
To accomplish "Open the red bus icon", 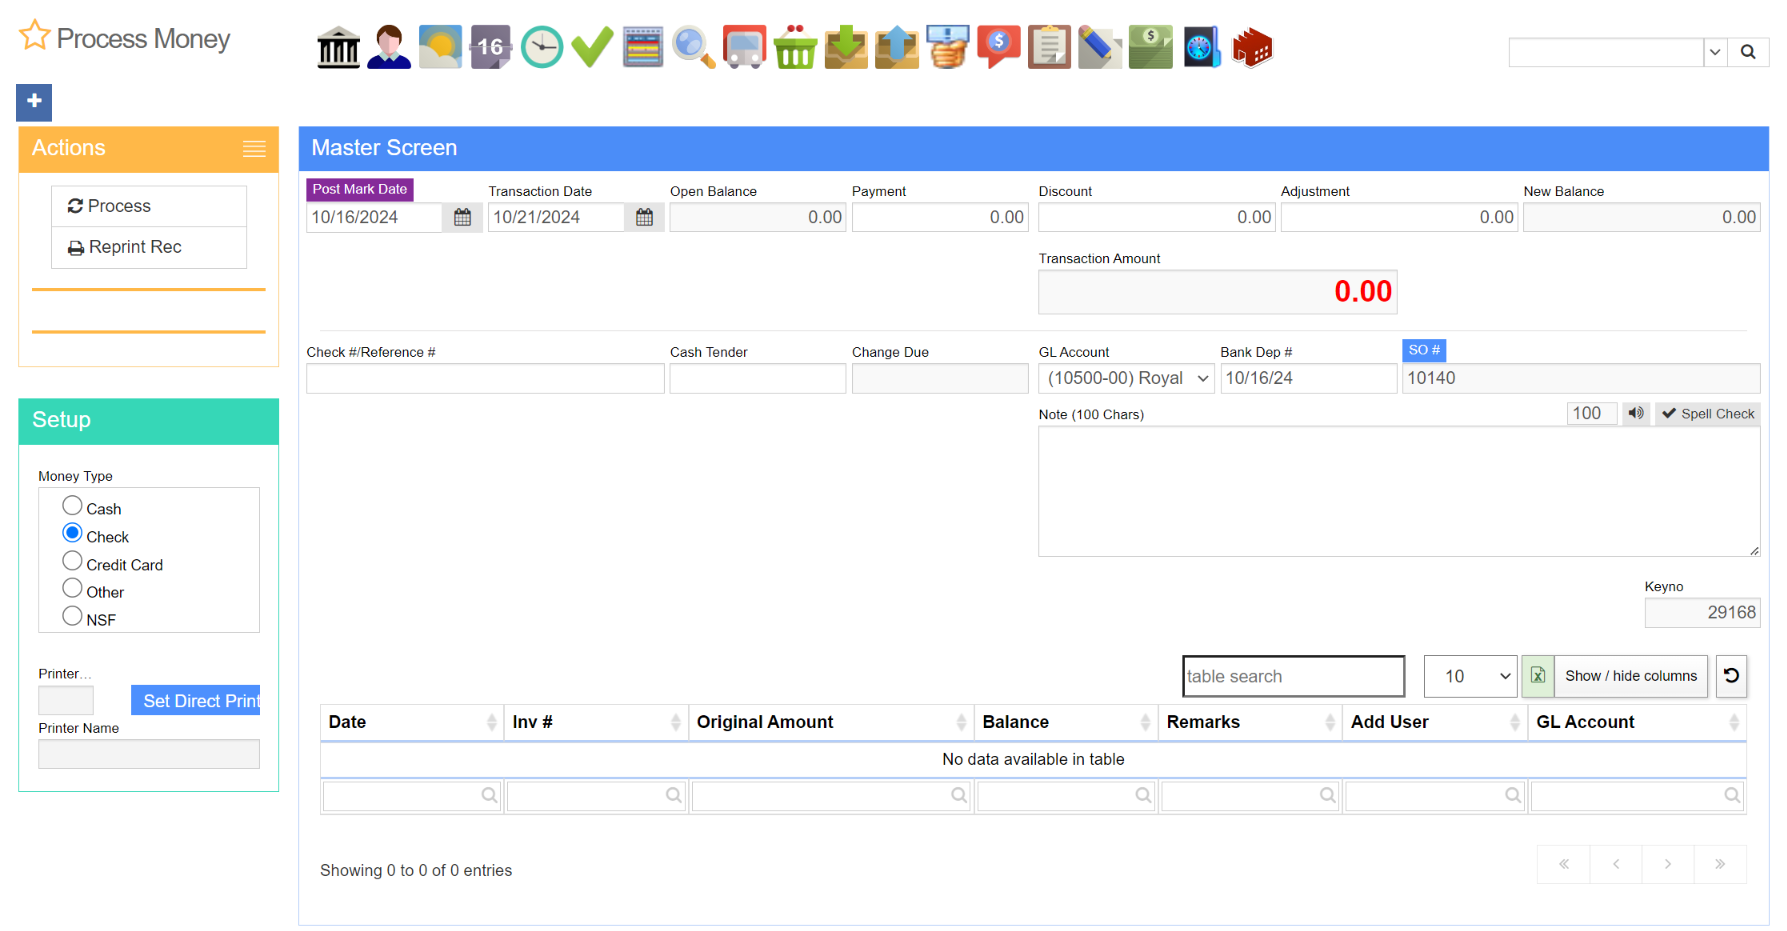I will (744, 47).
